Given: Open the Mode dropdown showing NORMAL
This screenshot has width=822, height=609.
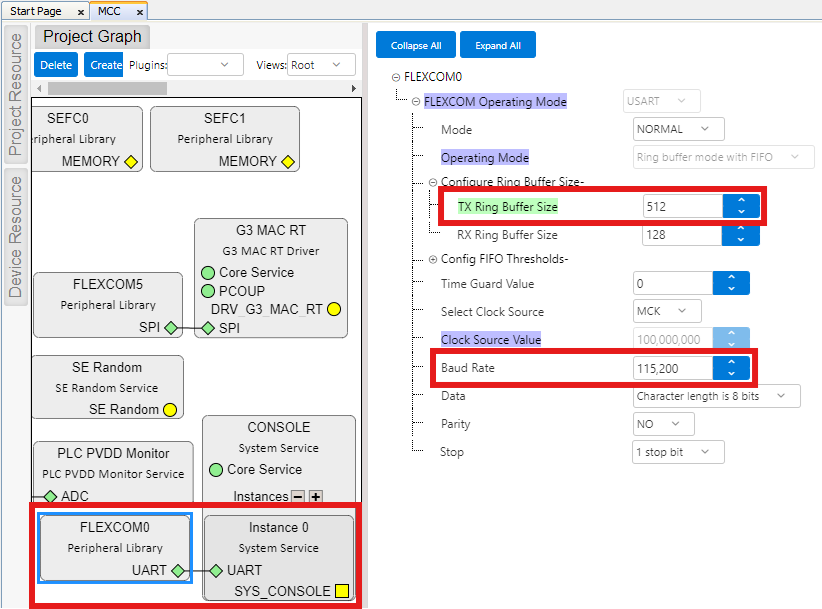Looking at the screenshot, I should tap(679, 129).
